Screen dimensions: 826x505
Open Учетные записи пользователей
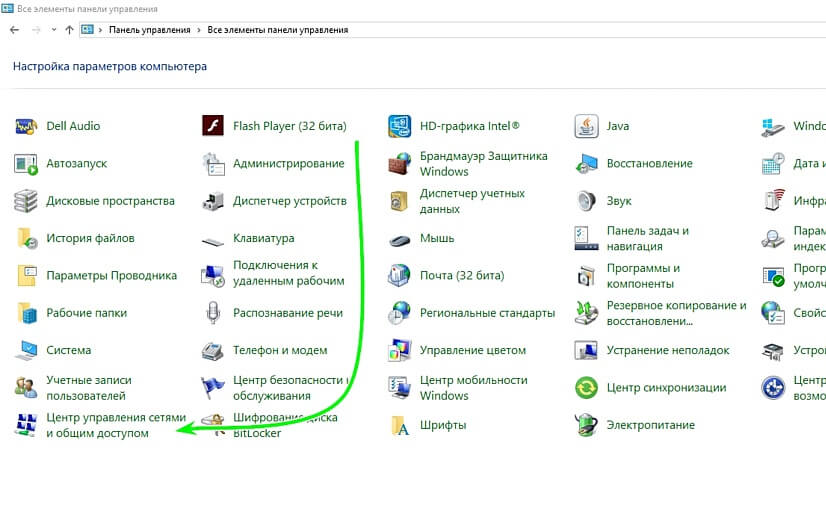tap(88, 388)
